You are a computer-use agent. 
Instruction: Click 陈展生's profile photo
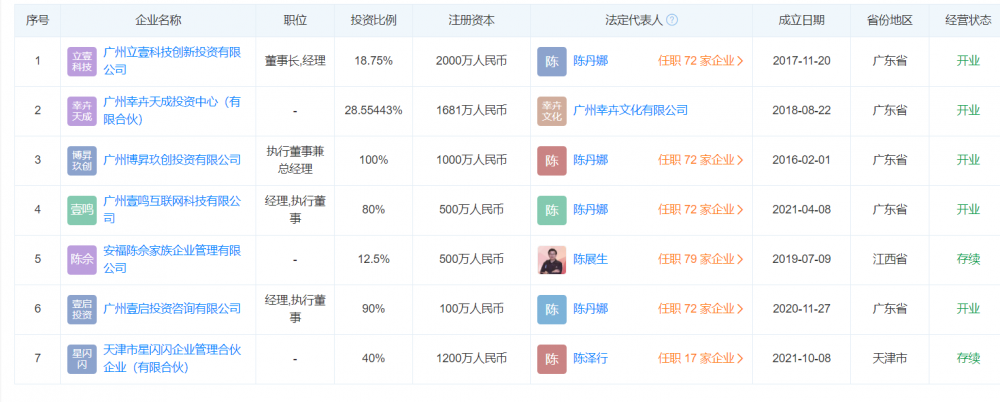click(552, 260)
